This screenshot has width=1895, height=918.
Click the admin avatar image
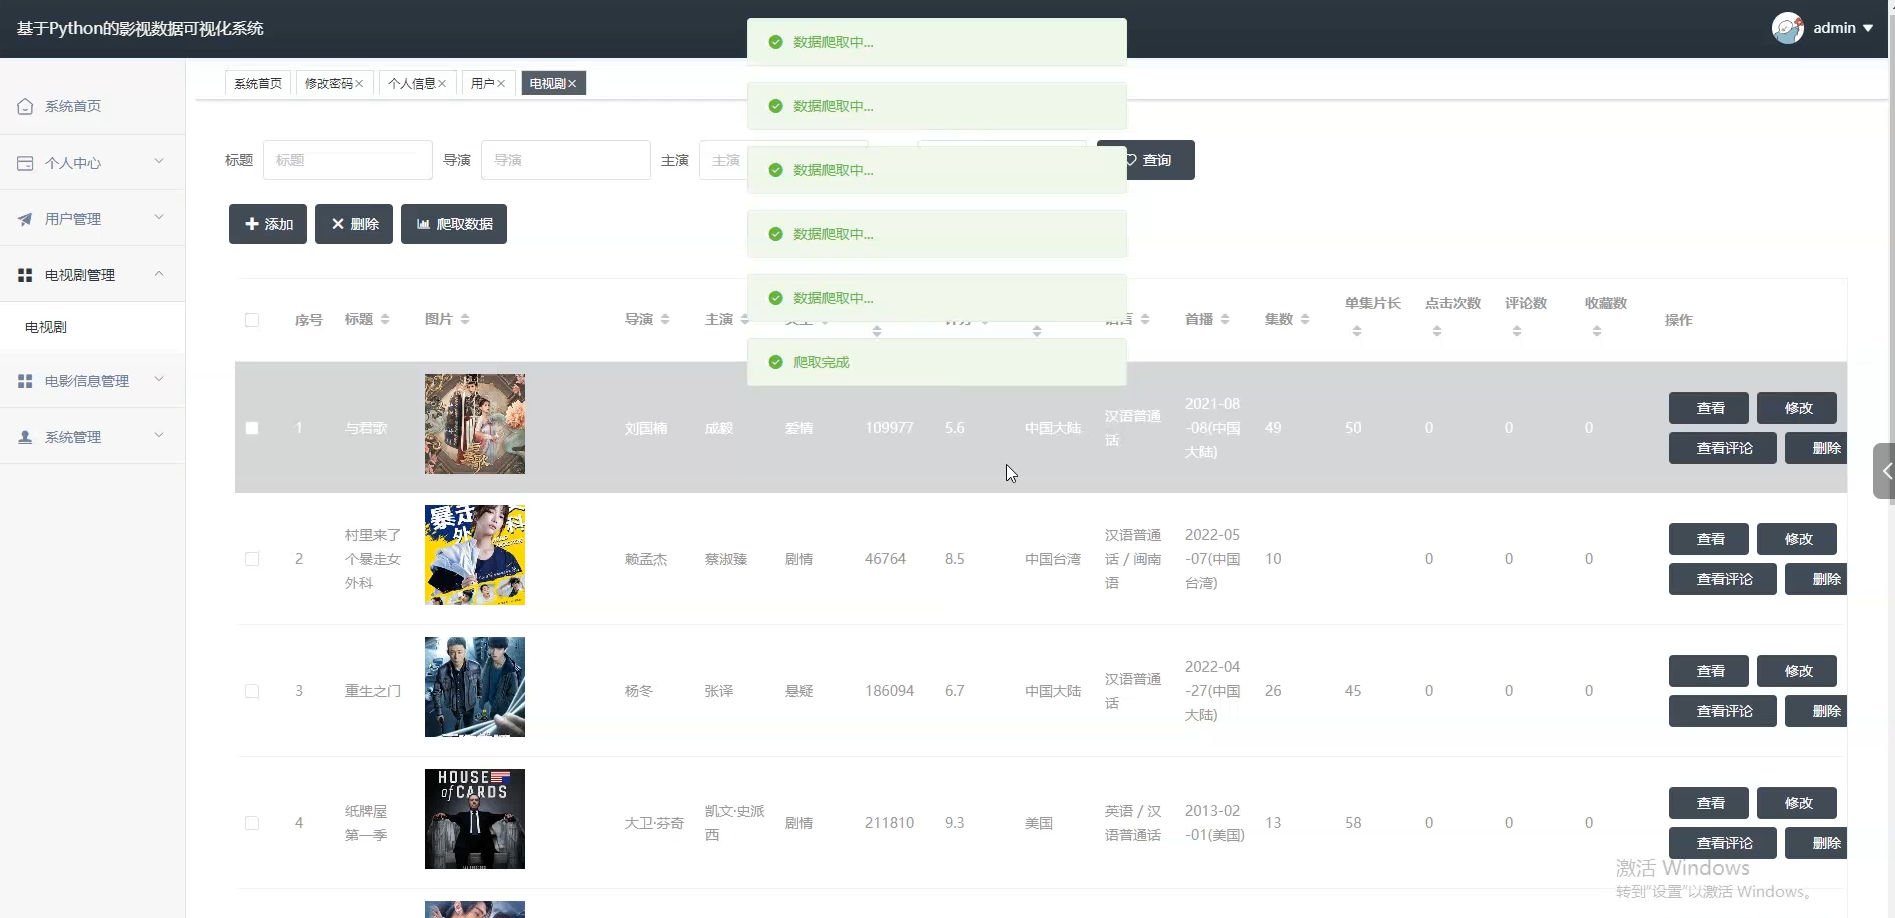tap(1787, 28)
